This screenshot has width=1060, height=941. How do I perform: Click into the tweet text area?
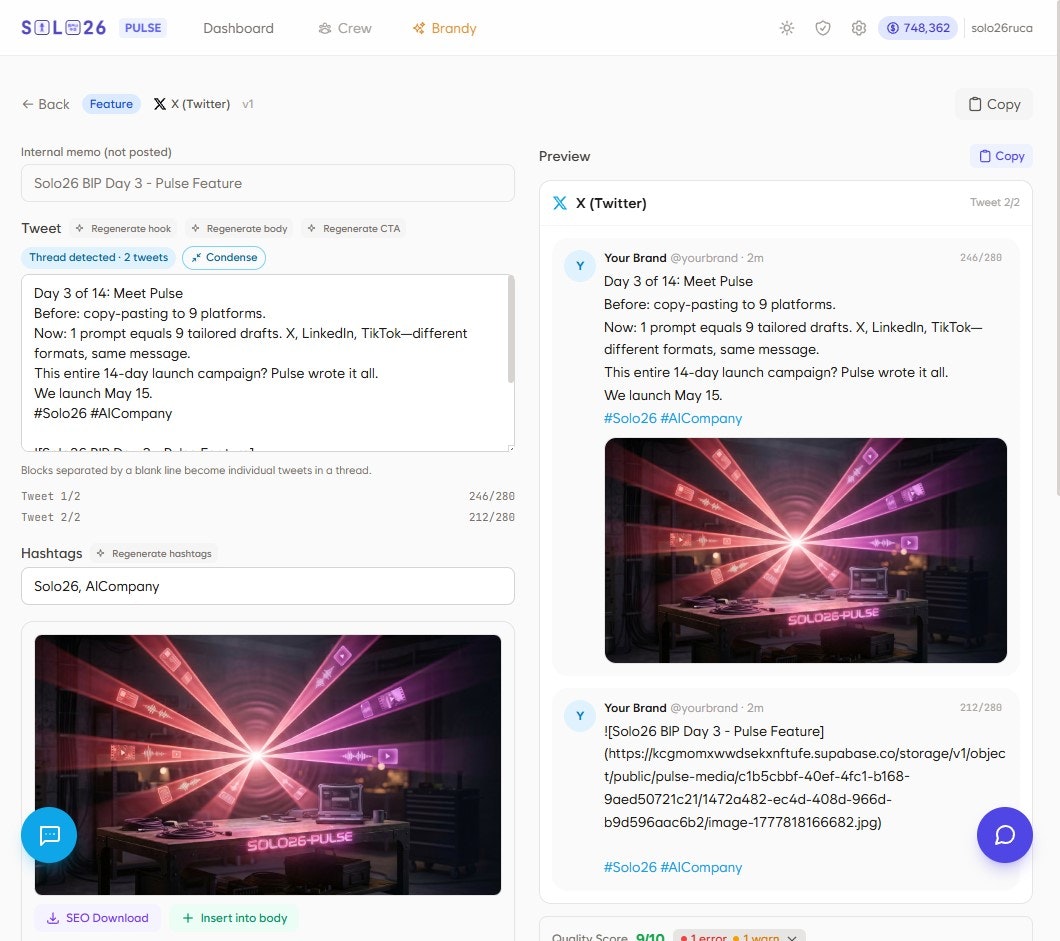[265, 362]
